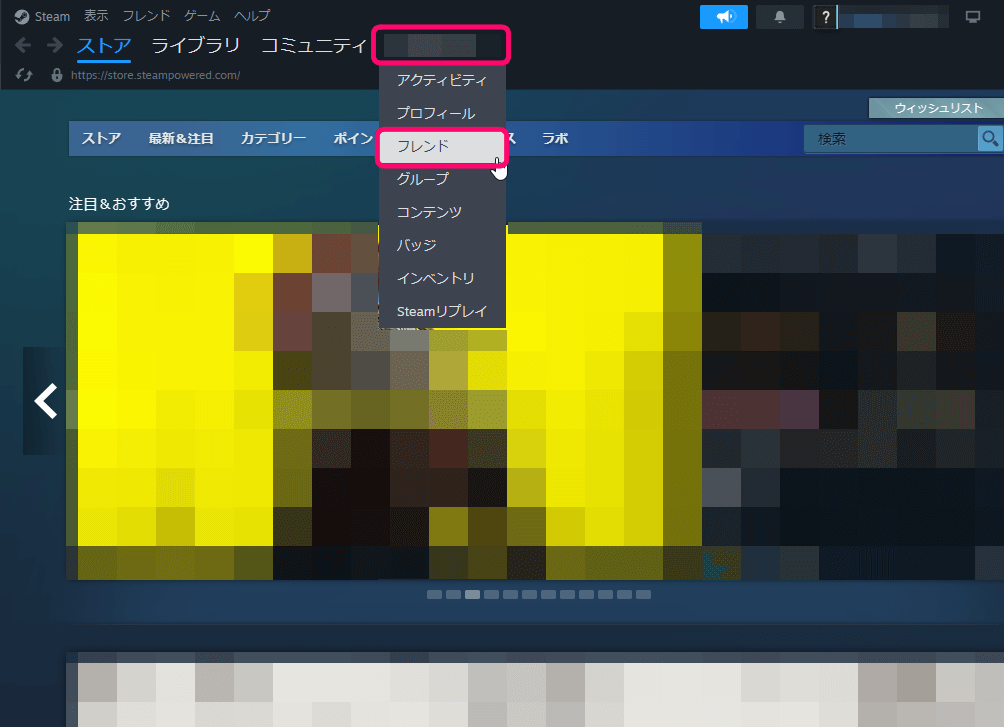Click the 検索 store search field
The image size is (1004, 727).
[x=890, y=139]
